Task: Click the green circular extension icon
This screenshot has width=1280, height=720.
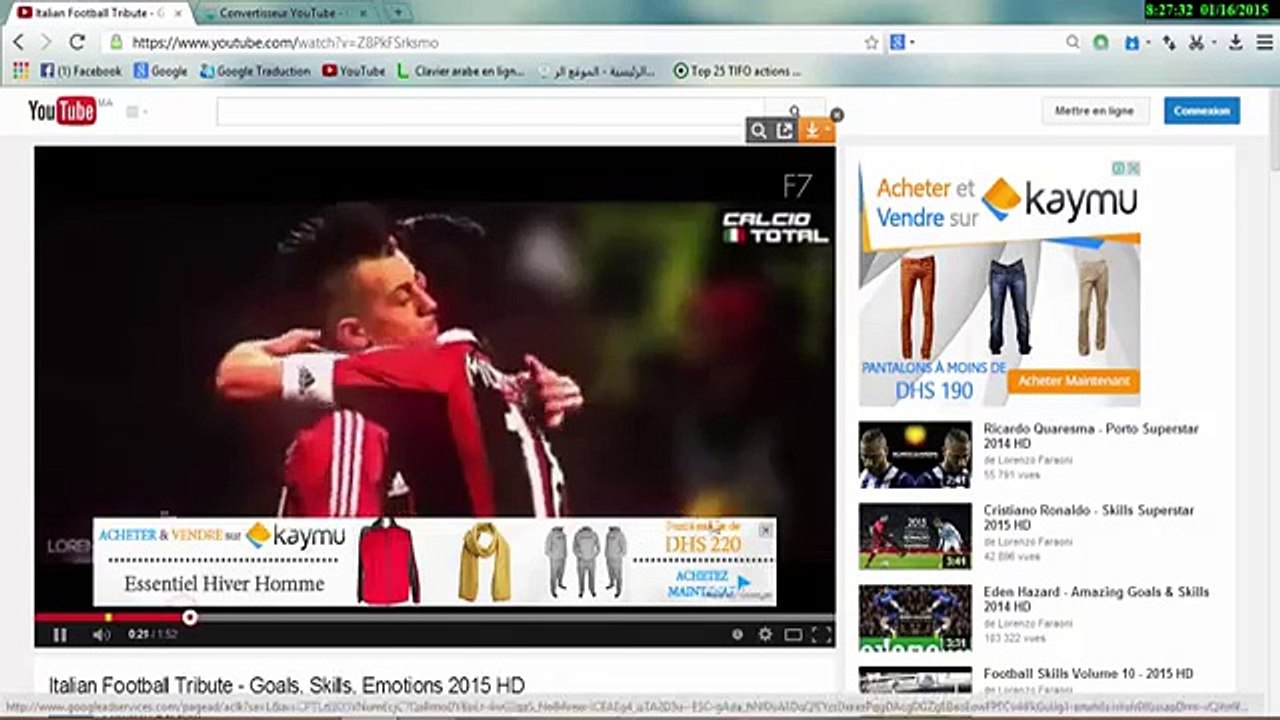Action: (1101, 43)
